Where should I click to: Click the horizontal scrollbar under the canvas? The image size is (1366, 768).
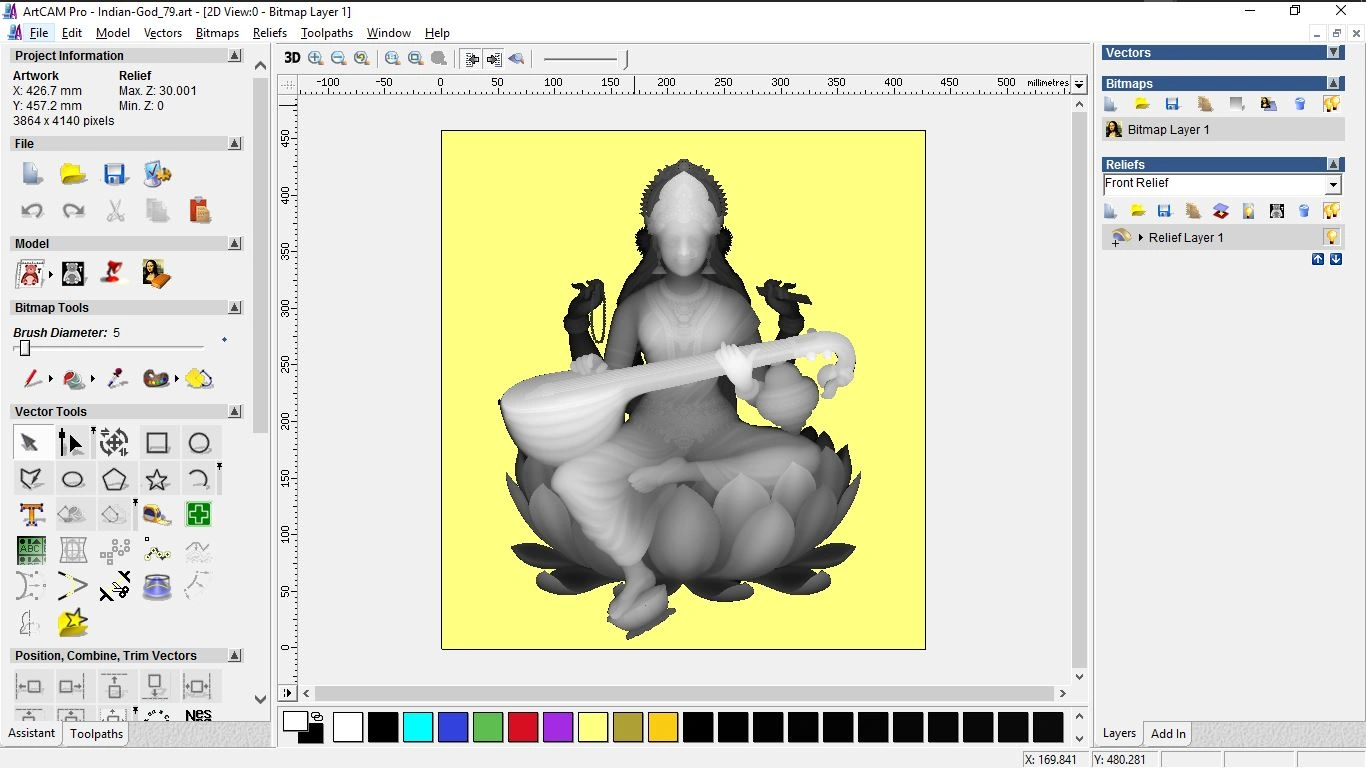coord(684,693)
